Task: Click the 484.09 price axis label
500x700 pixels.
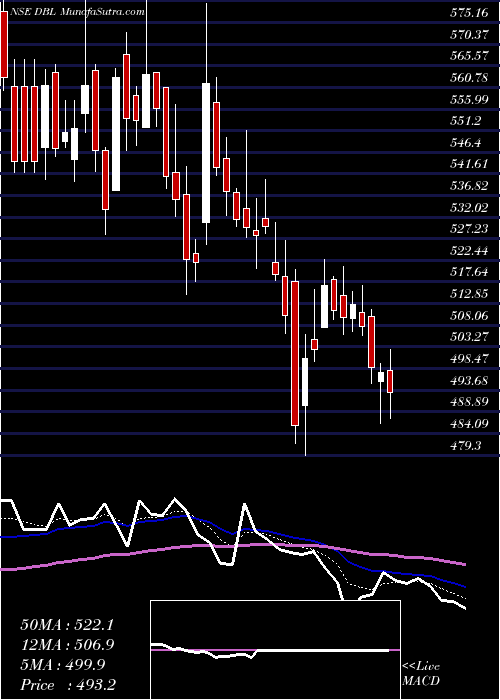Action: click(469, 424)
